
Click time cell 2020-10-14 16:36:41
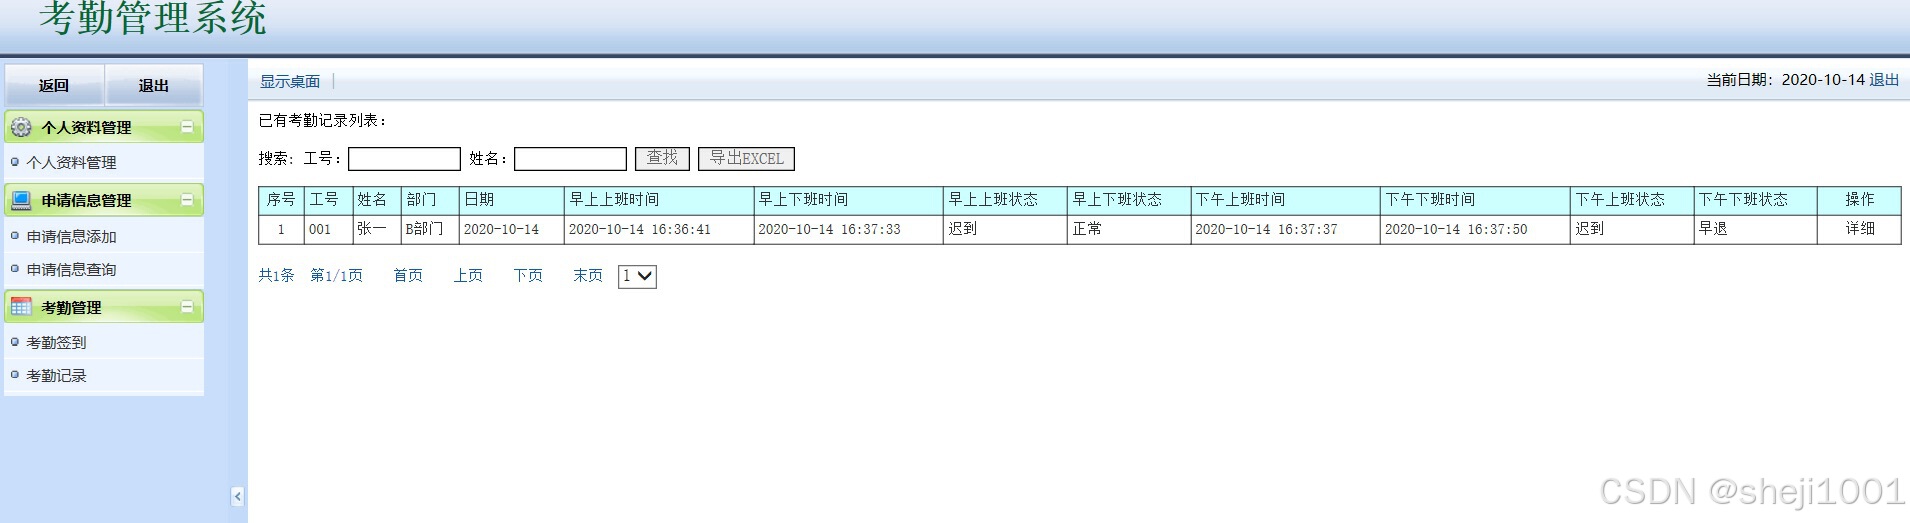point(659,229)
